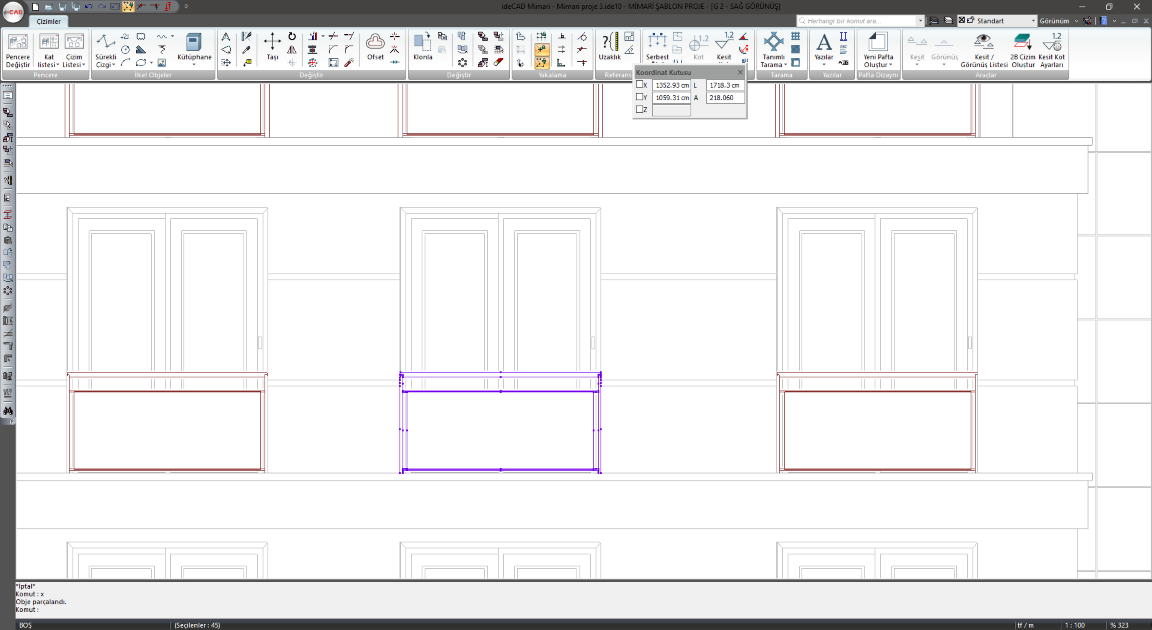The height and width of the screenshot is (630, 1152).
Task: Open Kesit / Görünüş Listesi
Action: coord(984,47)
